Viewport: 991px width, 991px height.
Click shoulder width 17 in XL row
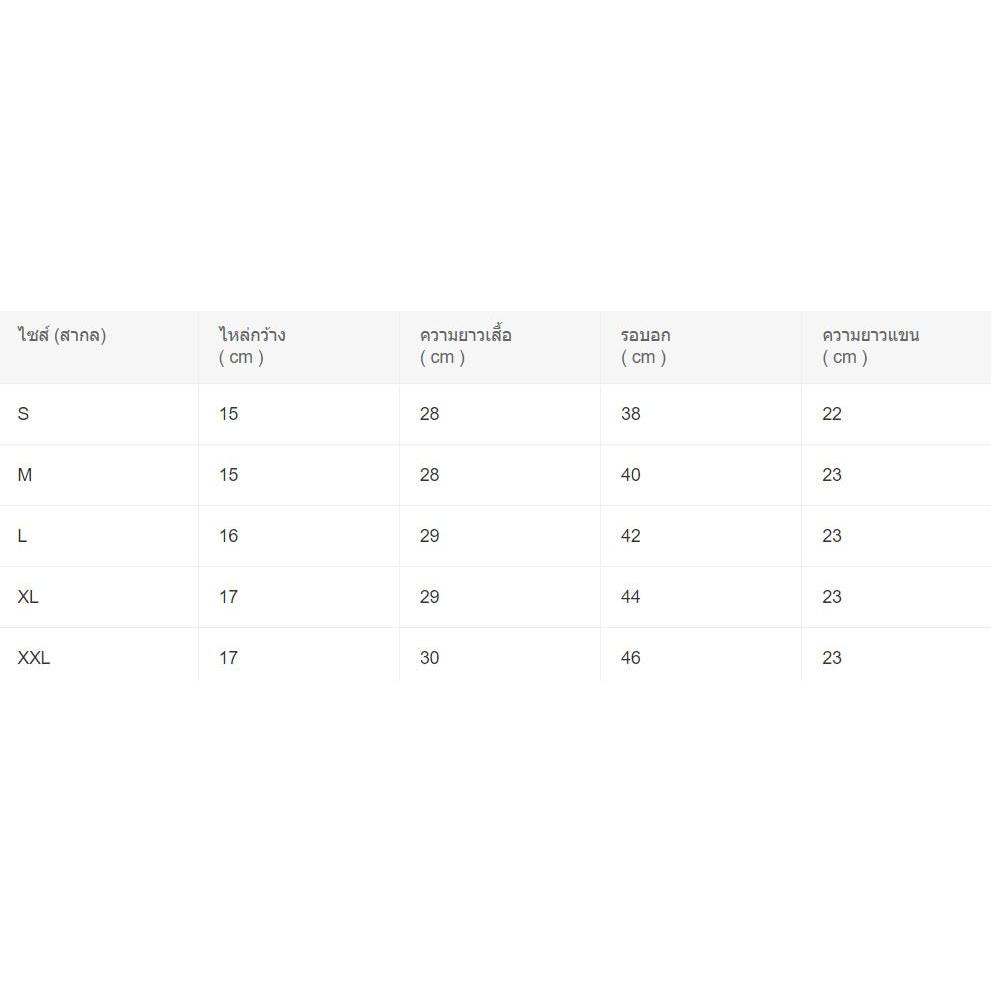(229, 597)
